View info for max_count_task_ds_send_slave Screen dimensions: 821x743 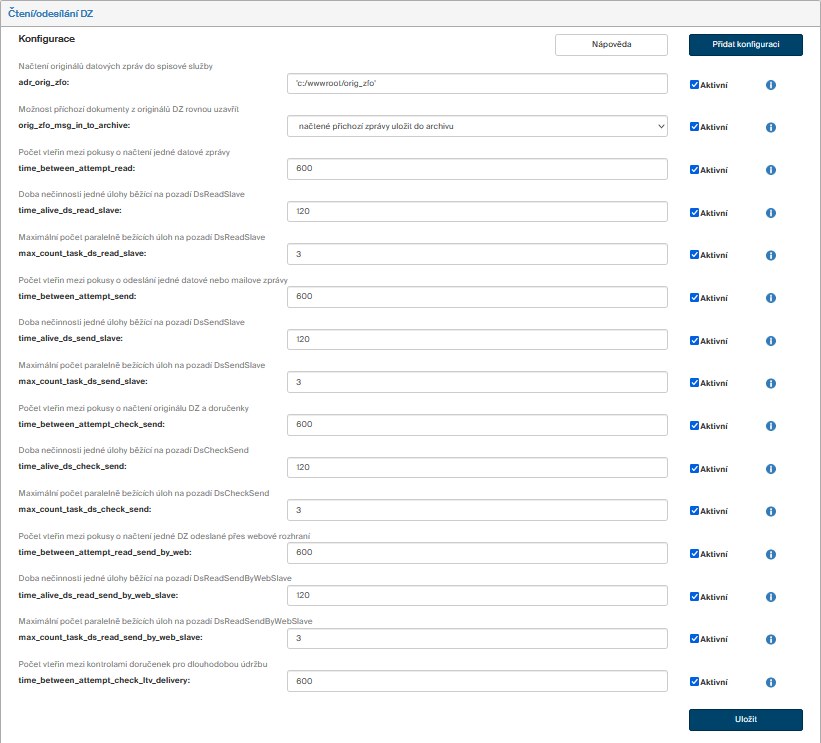coord(770,383)
